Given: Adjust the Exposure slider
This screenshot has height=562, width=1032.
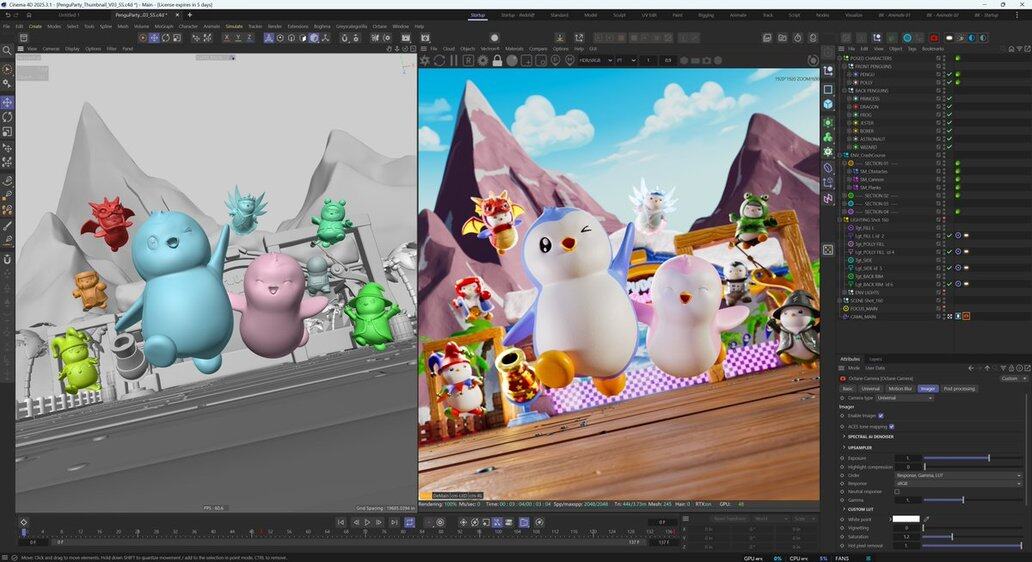Looking at the screenshot, I should point(972,458).
